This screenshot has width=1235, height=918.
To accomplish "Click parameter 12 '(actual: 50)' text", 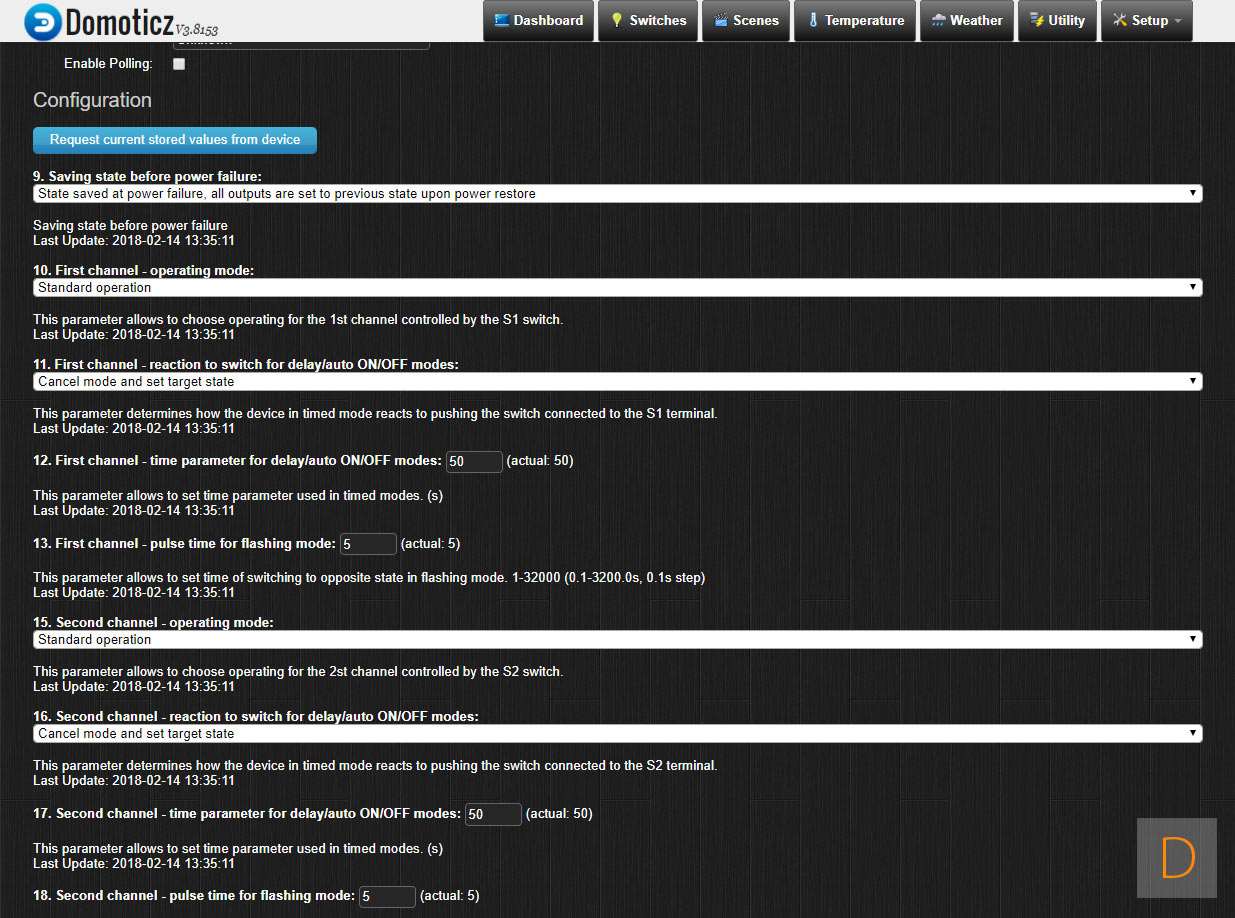I will click(x=540, y=461).
